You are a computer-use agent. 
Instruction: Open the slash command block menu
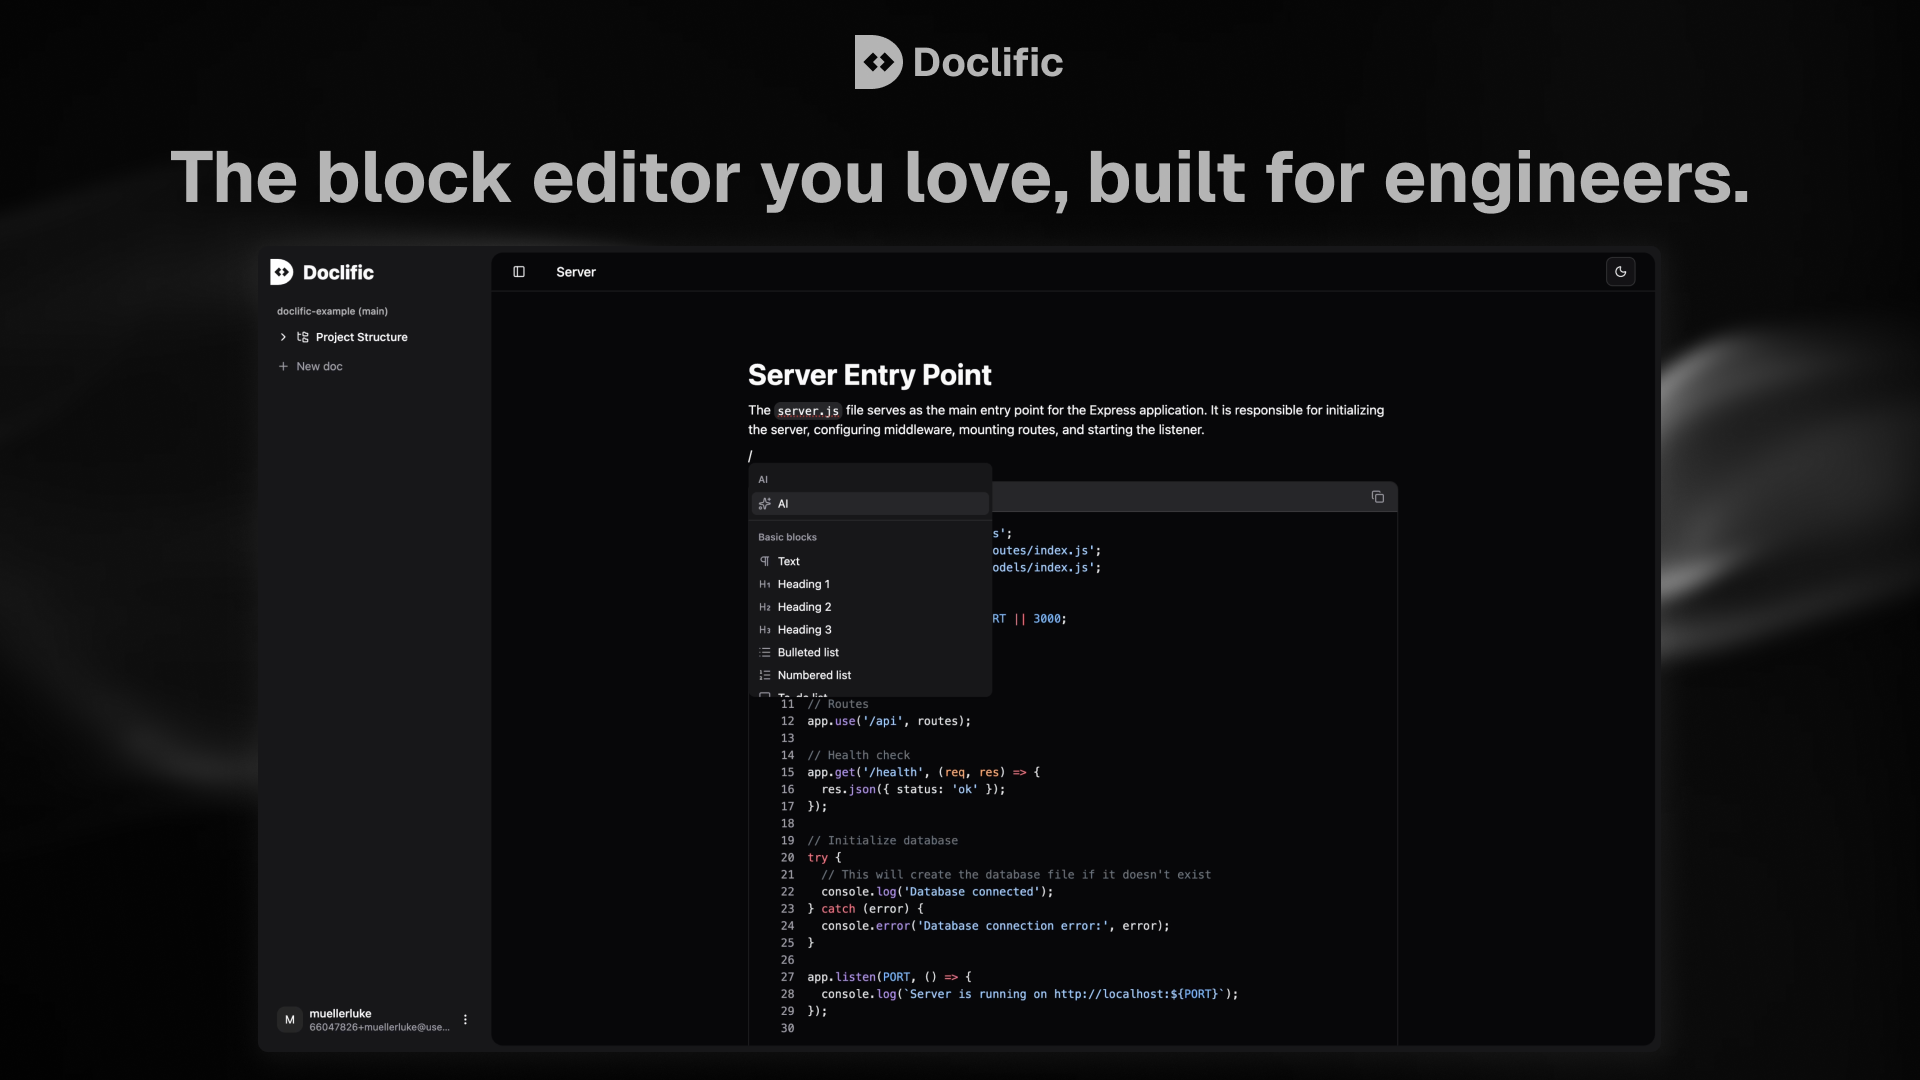pyautogui.click(x=751, y=456)
